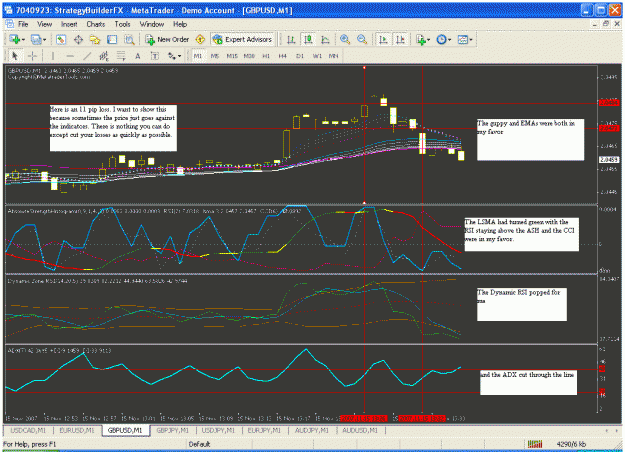Toggle the Terminal panel icon
The image size is (625, 452).
(x=112, y=39)
